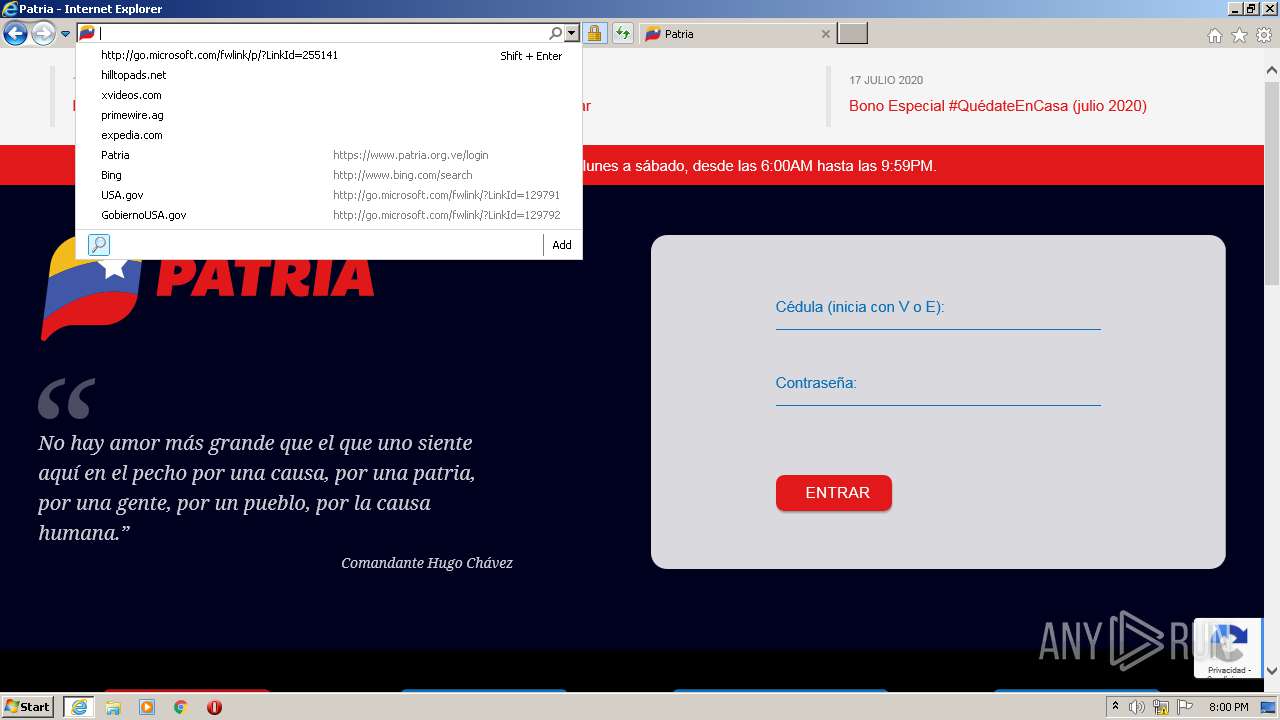The image size is (1280, 720).
Task: Click the address bar search magnifier icon
Action: [x=556, y=33]
